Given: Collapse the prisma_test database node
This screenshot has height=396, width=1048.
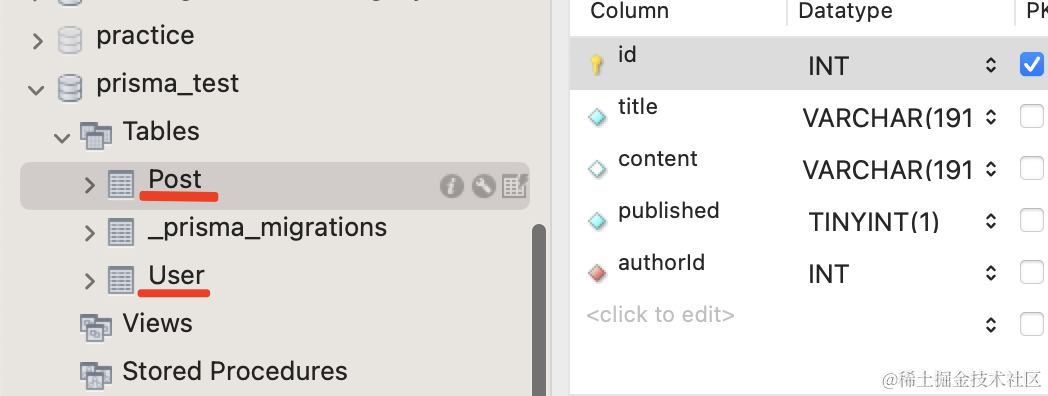Looking at the screenshot, I should 37,89.
